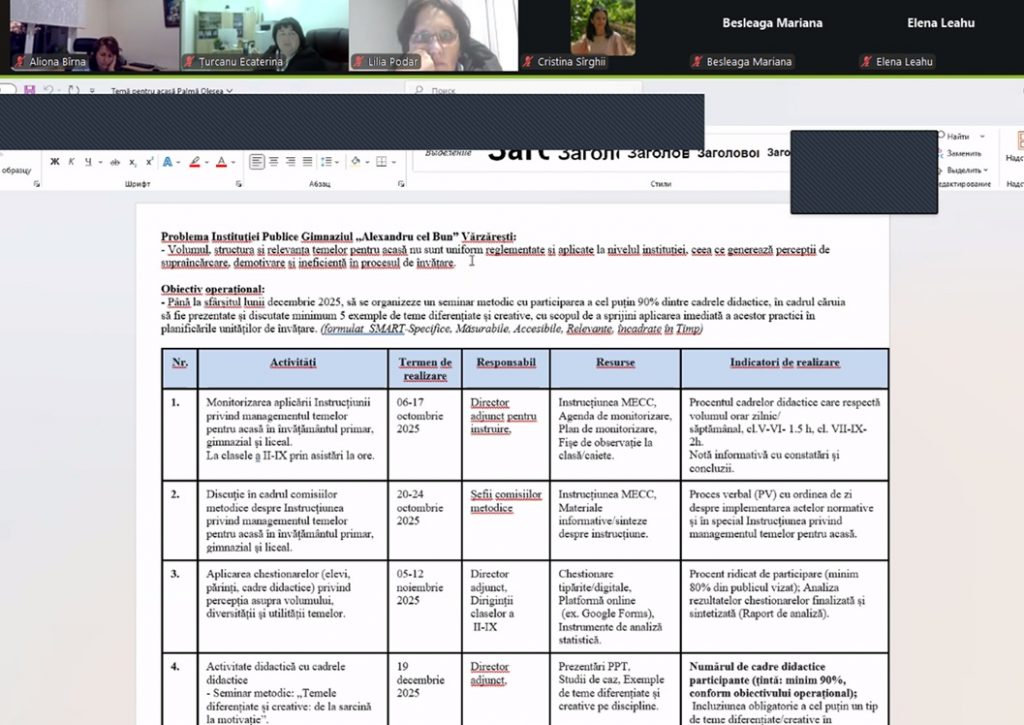Click the Save icon in quick access toolbar
The height and width of the screenshot is (725, 1024).
tap(30, 91)
